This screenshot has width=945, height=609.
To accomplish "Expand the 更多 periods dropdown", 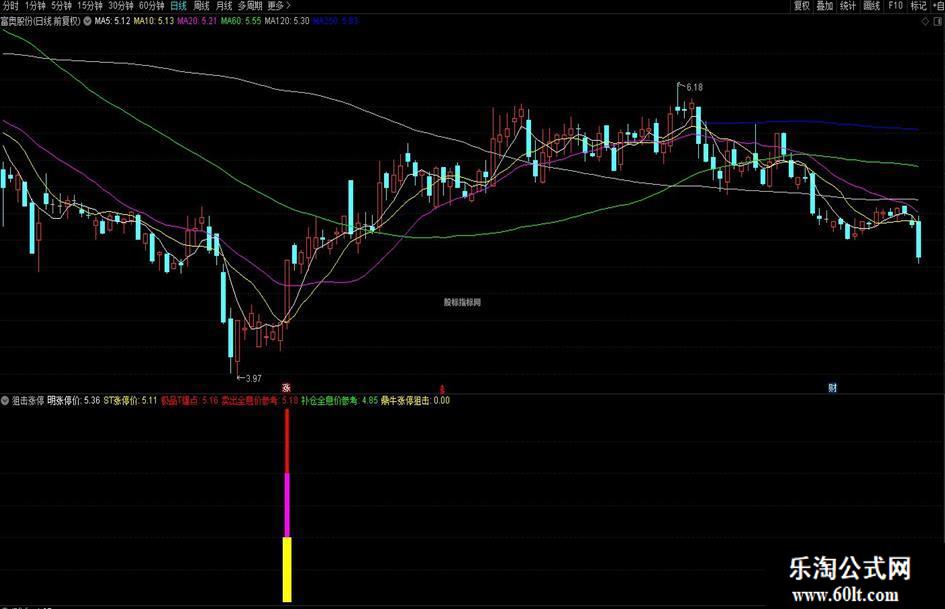I will (x=278, y=5).
